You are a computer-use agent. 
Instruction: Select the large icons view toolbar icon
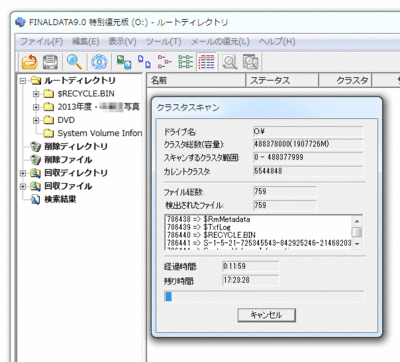[x=123, y=62]
